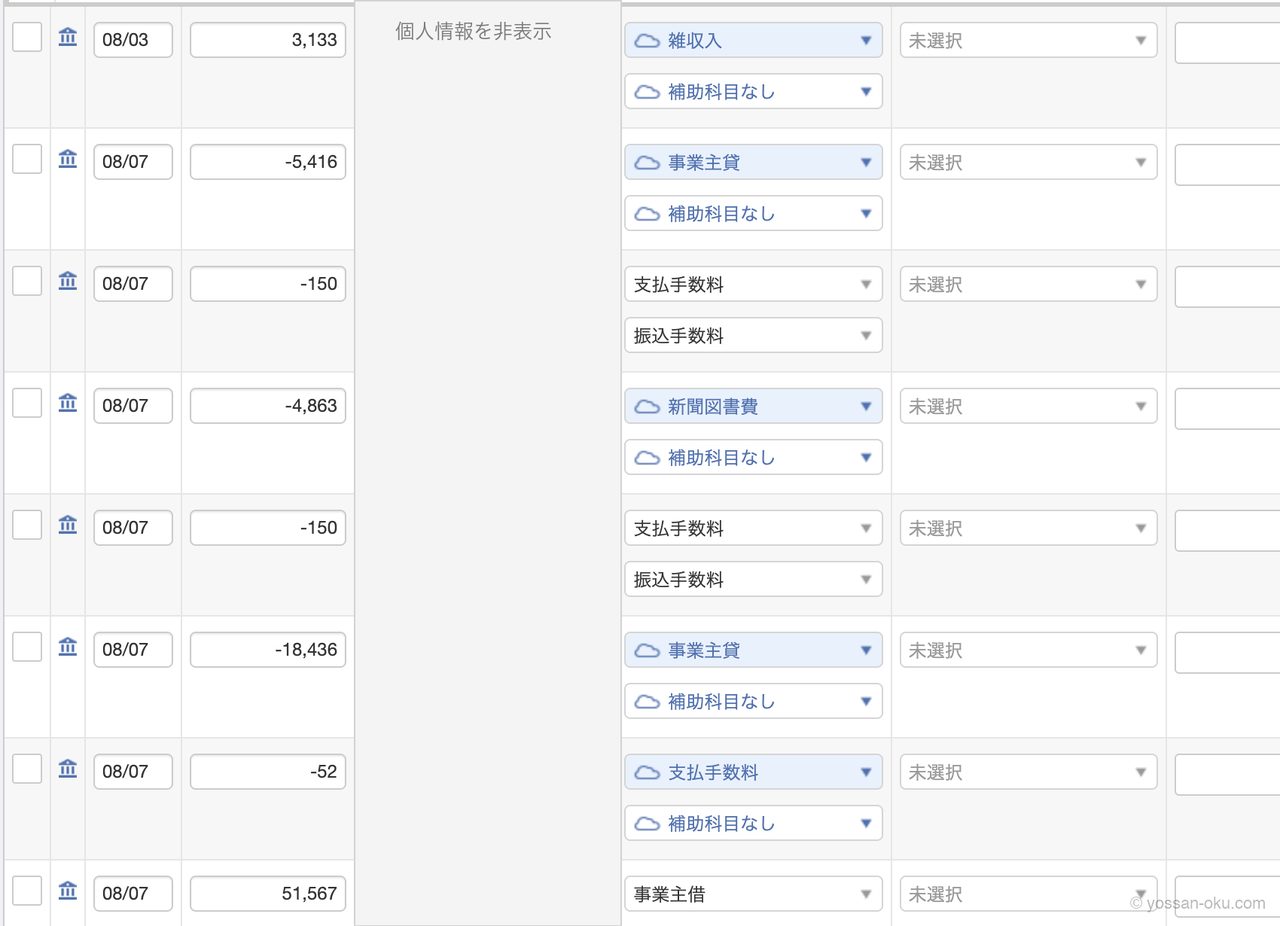Viewport: 1280px width, 926px height.
Task: Open the 事業主借 account dropdown
Action: coord(754,894)
